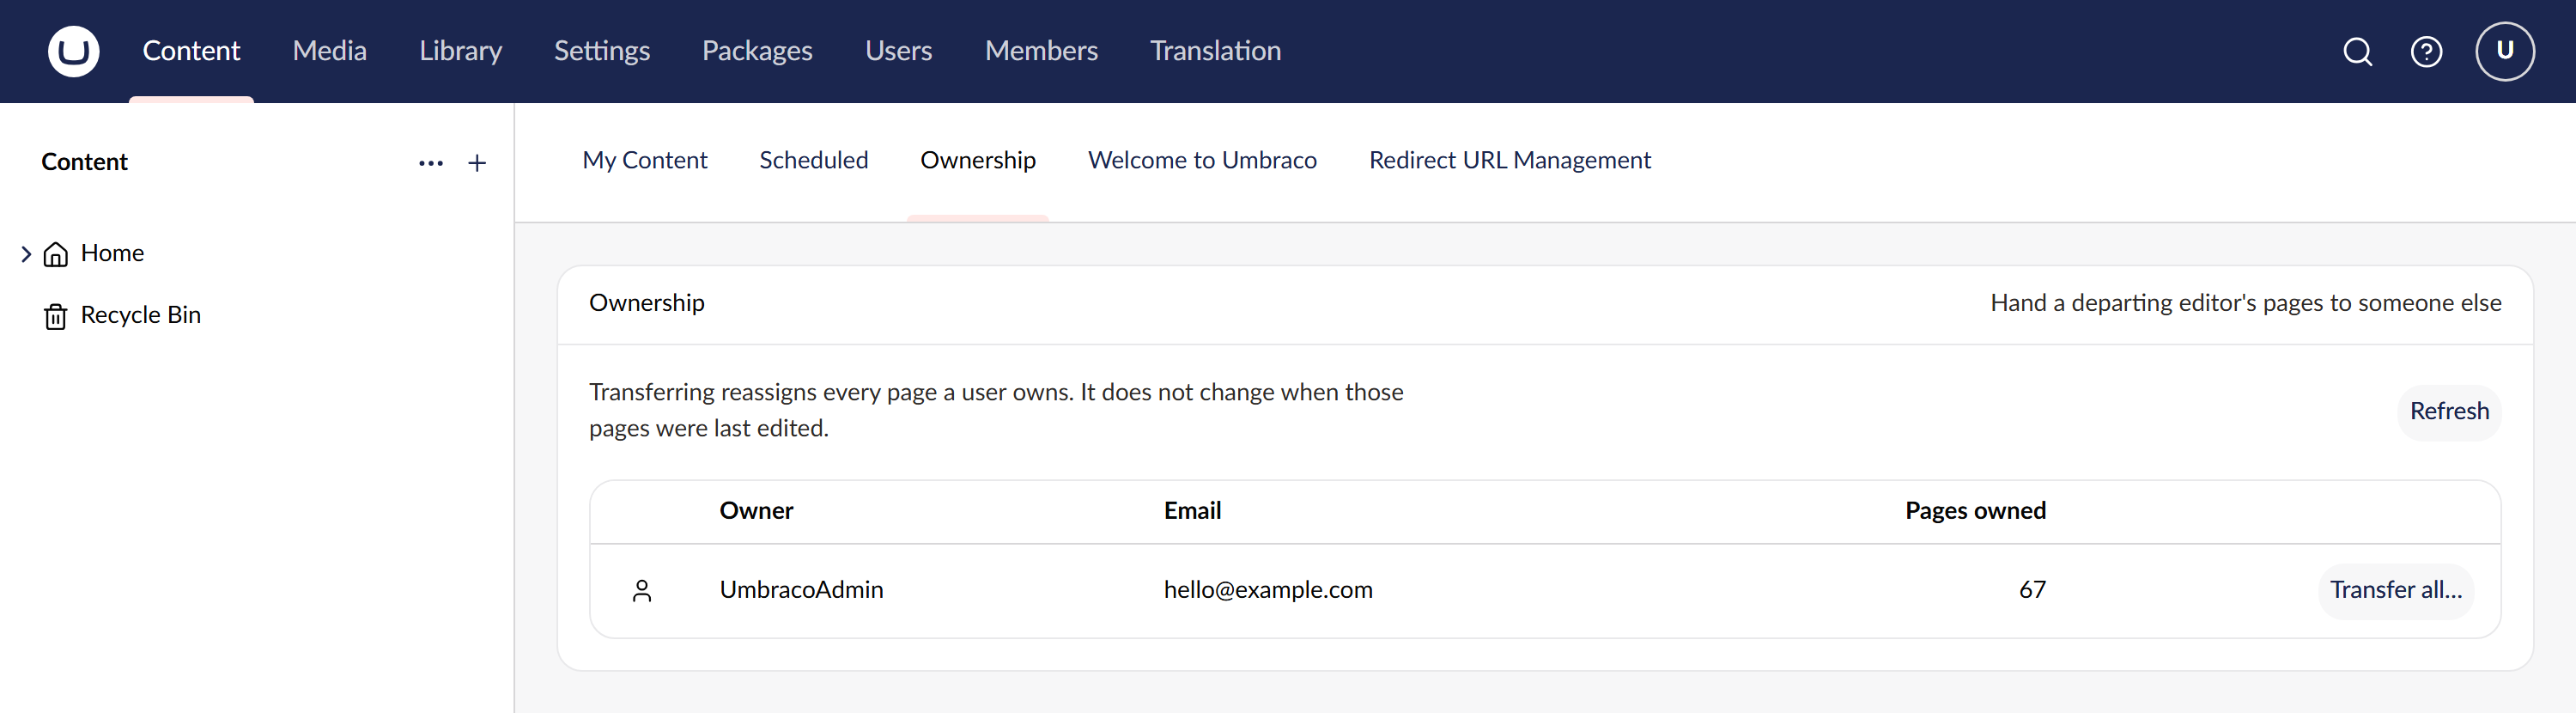This screenshot has width=2576, height=713.
Task: Switch to the My Content tab
Action: point(645,160)
